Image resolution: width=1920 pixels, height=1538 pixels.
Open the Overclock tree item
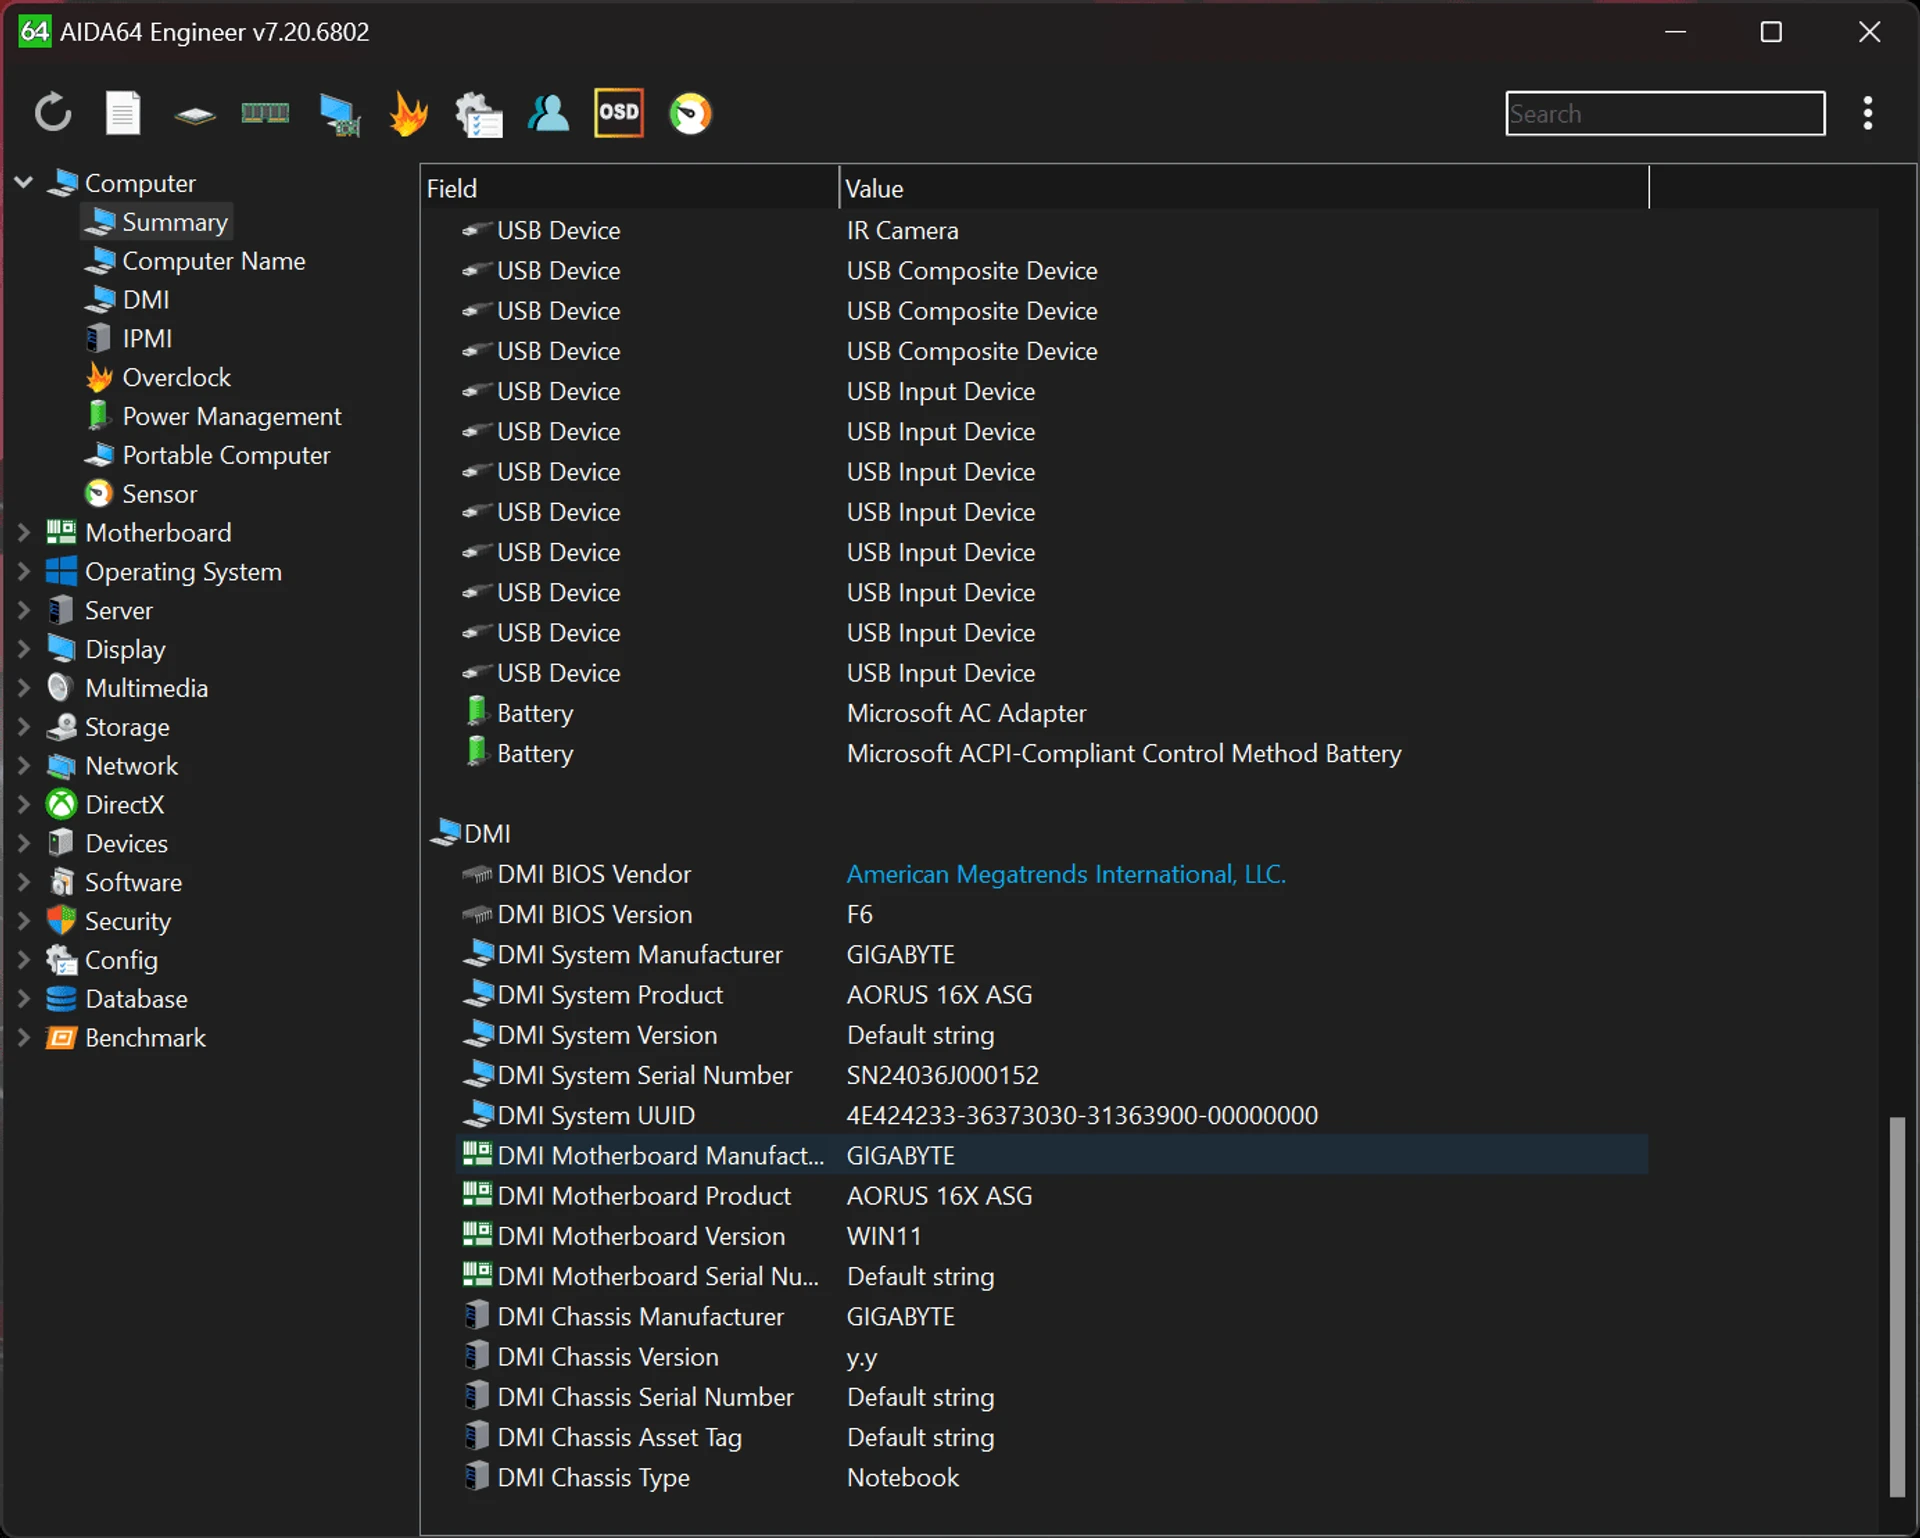point(158,378)
